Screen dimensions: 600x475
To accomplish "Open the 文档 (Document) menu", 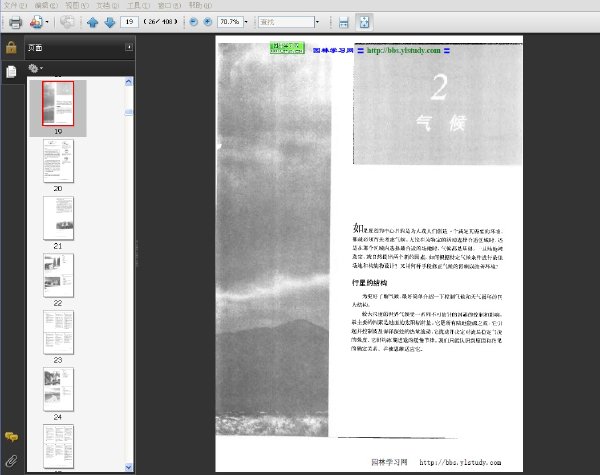I will [x=107, y=5].
